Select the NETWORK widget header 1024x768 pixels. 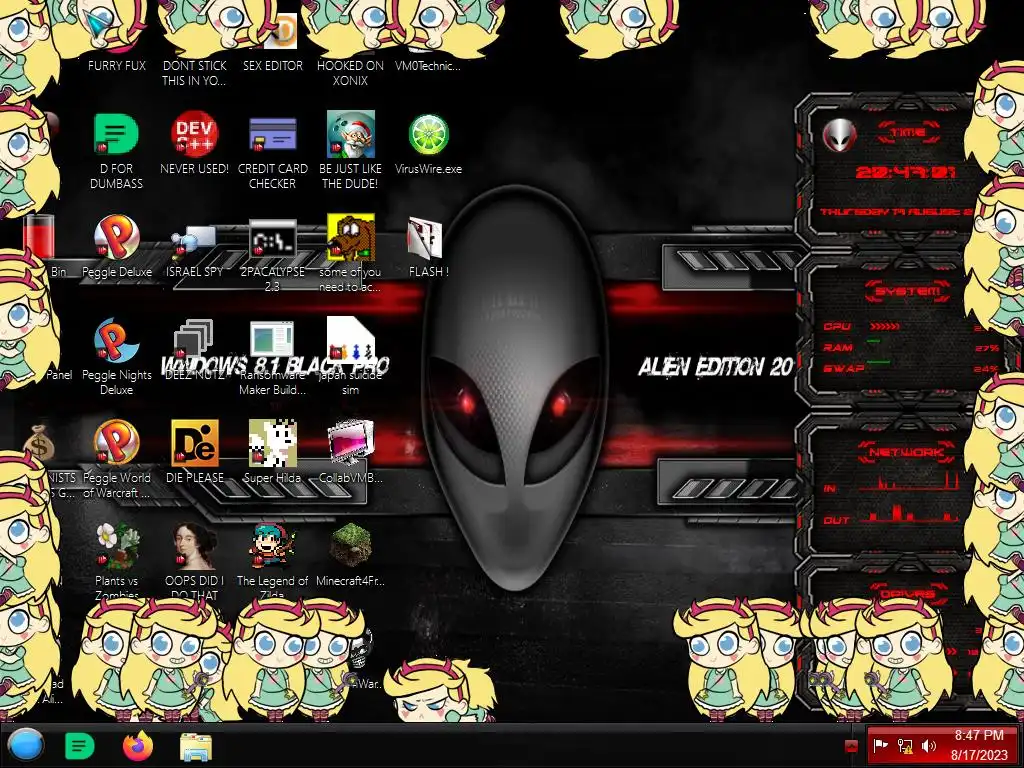coord(906,452)
